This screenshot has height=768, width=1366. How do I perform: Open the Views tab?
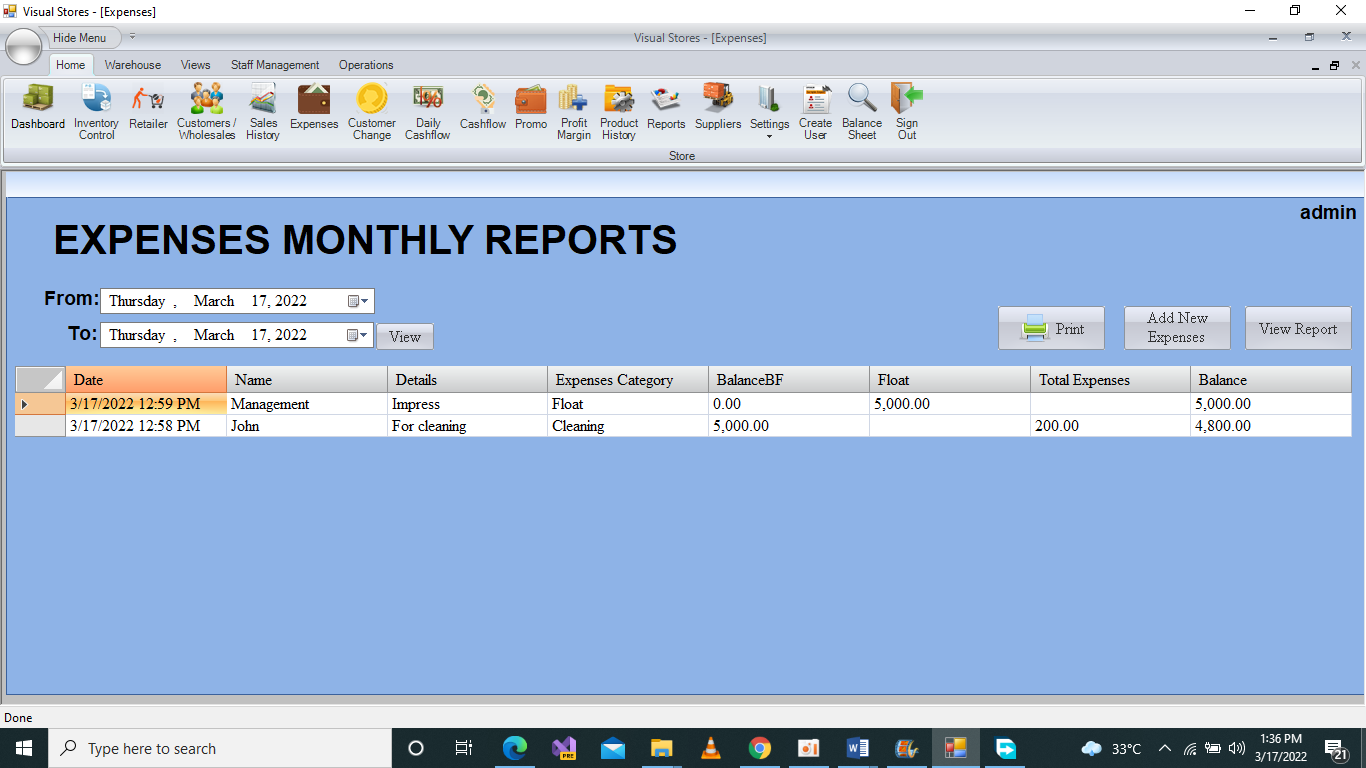click(196, 65)
